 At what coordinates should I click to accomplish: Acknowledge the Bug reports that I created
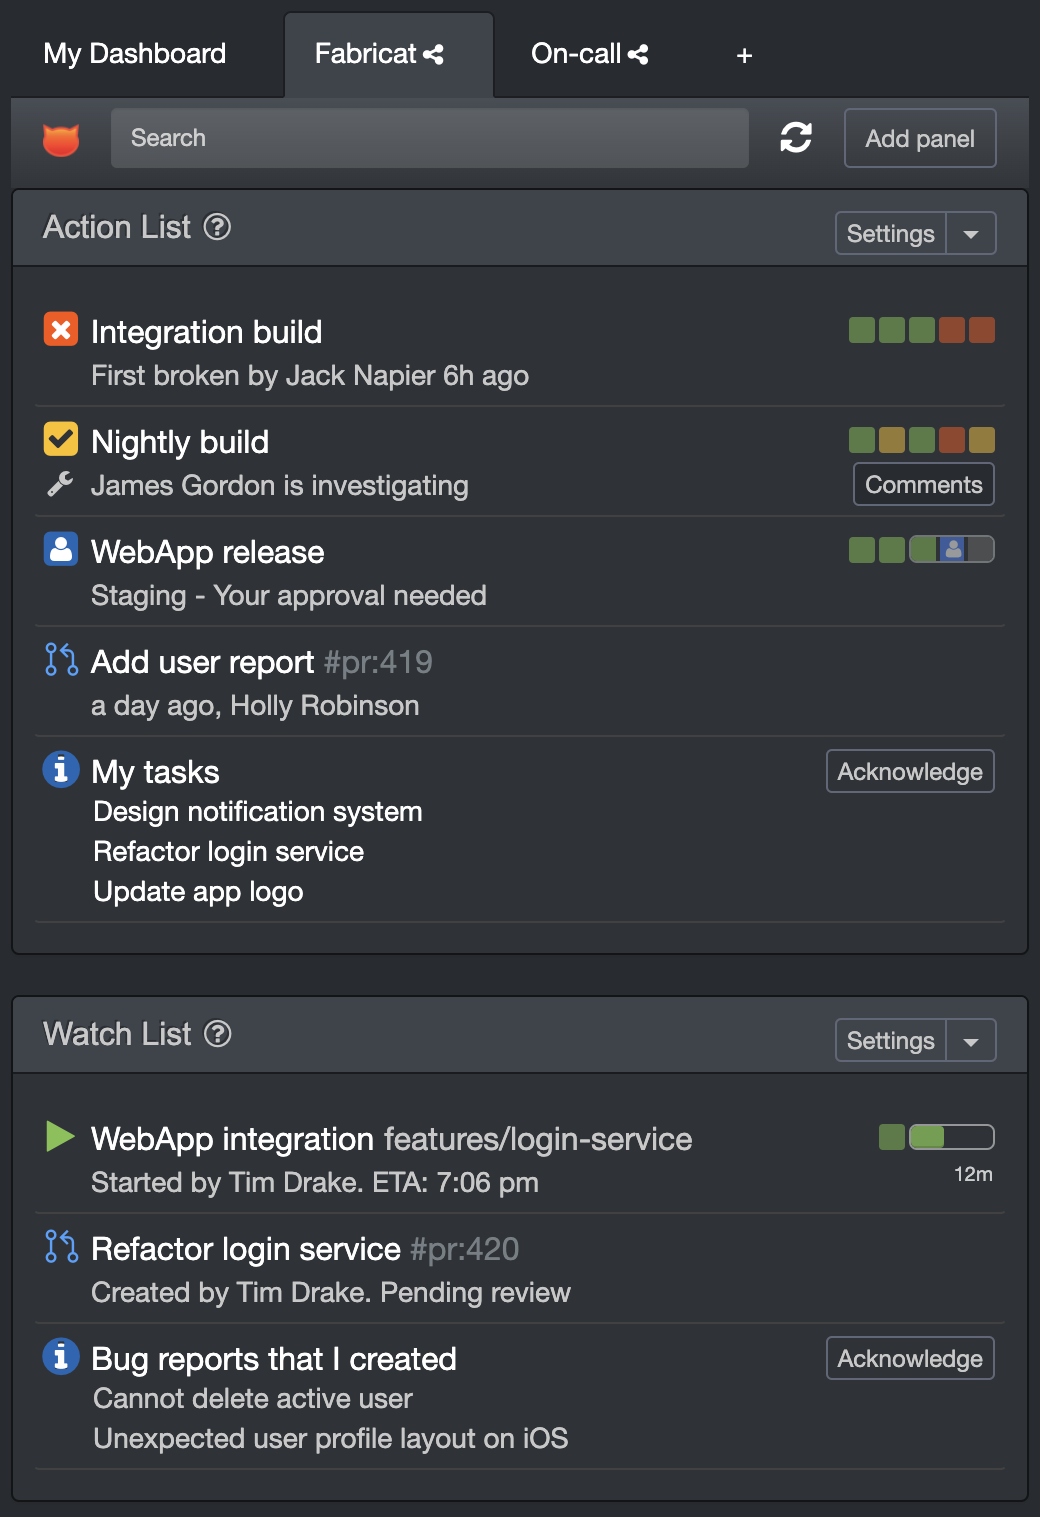(909, 1358)
